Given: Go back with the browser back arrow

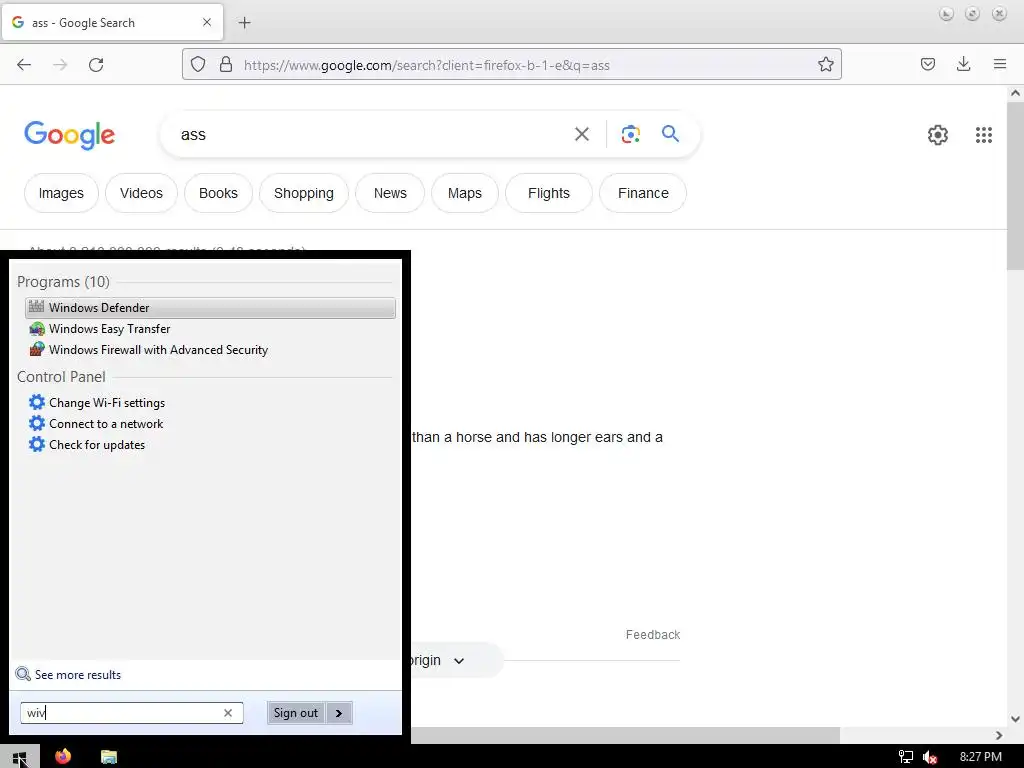Looking at the screenshot, I should 24,65.
